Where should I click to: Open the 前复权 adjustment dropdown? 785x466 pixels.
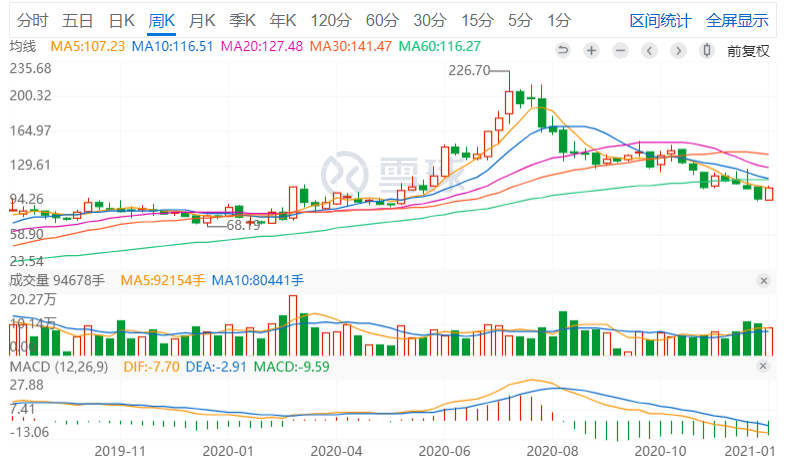(748, 51)
